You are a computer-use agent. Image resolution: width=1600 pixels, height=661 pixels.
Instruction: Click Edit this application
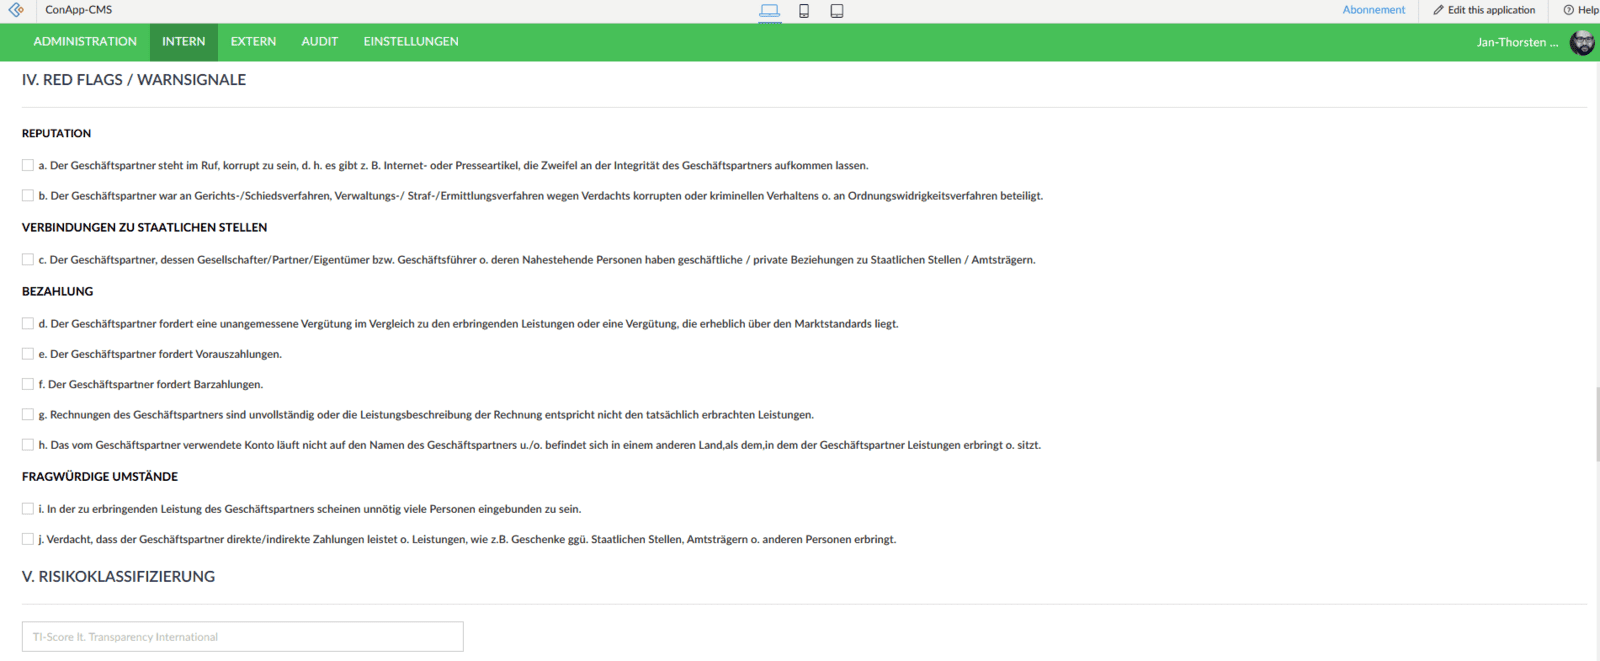point(1484,10)
